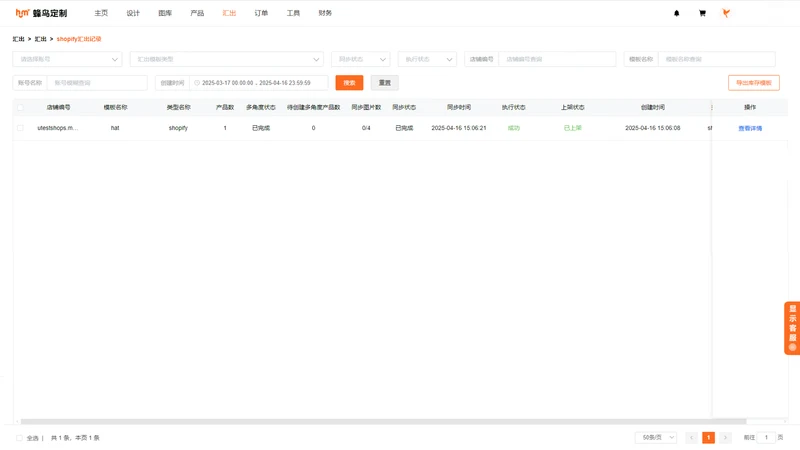
Task: Click the shopify汇出记录 breadcrumb
Action: tap(79, 39)
